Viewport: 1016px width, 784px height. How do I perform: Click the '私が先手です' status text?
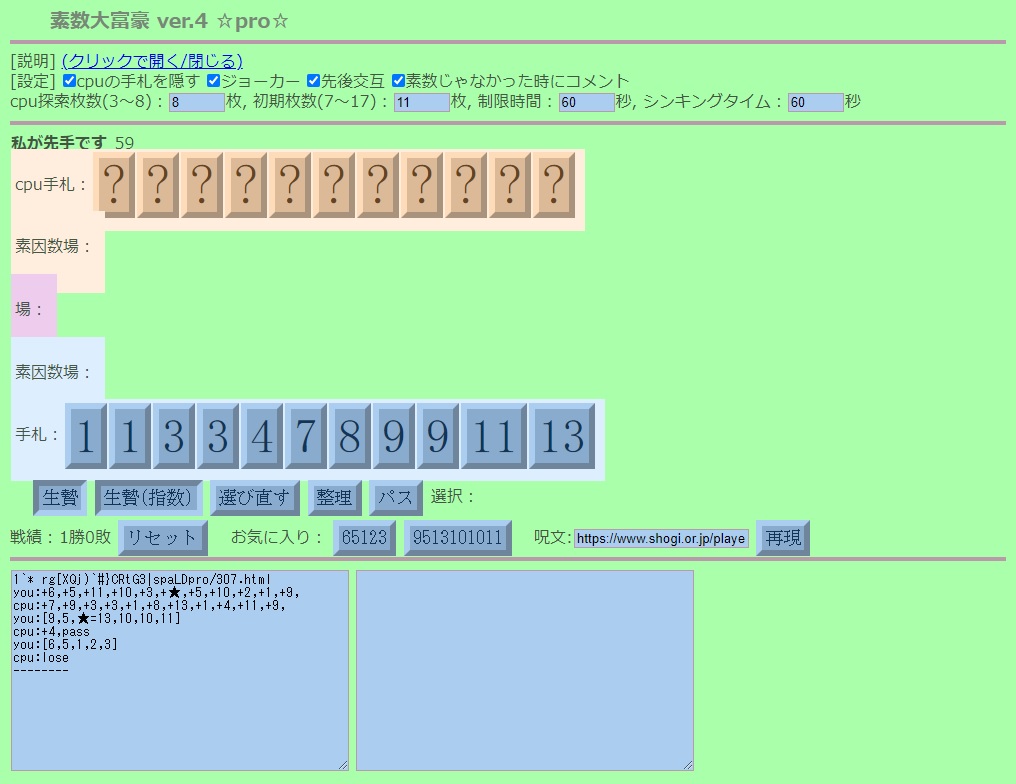tap(59, 143)
